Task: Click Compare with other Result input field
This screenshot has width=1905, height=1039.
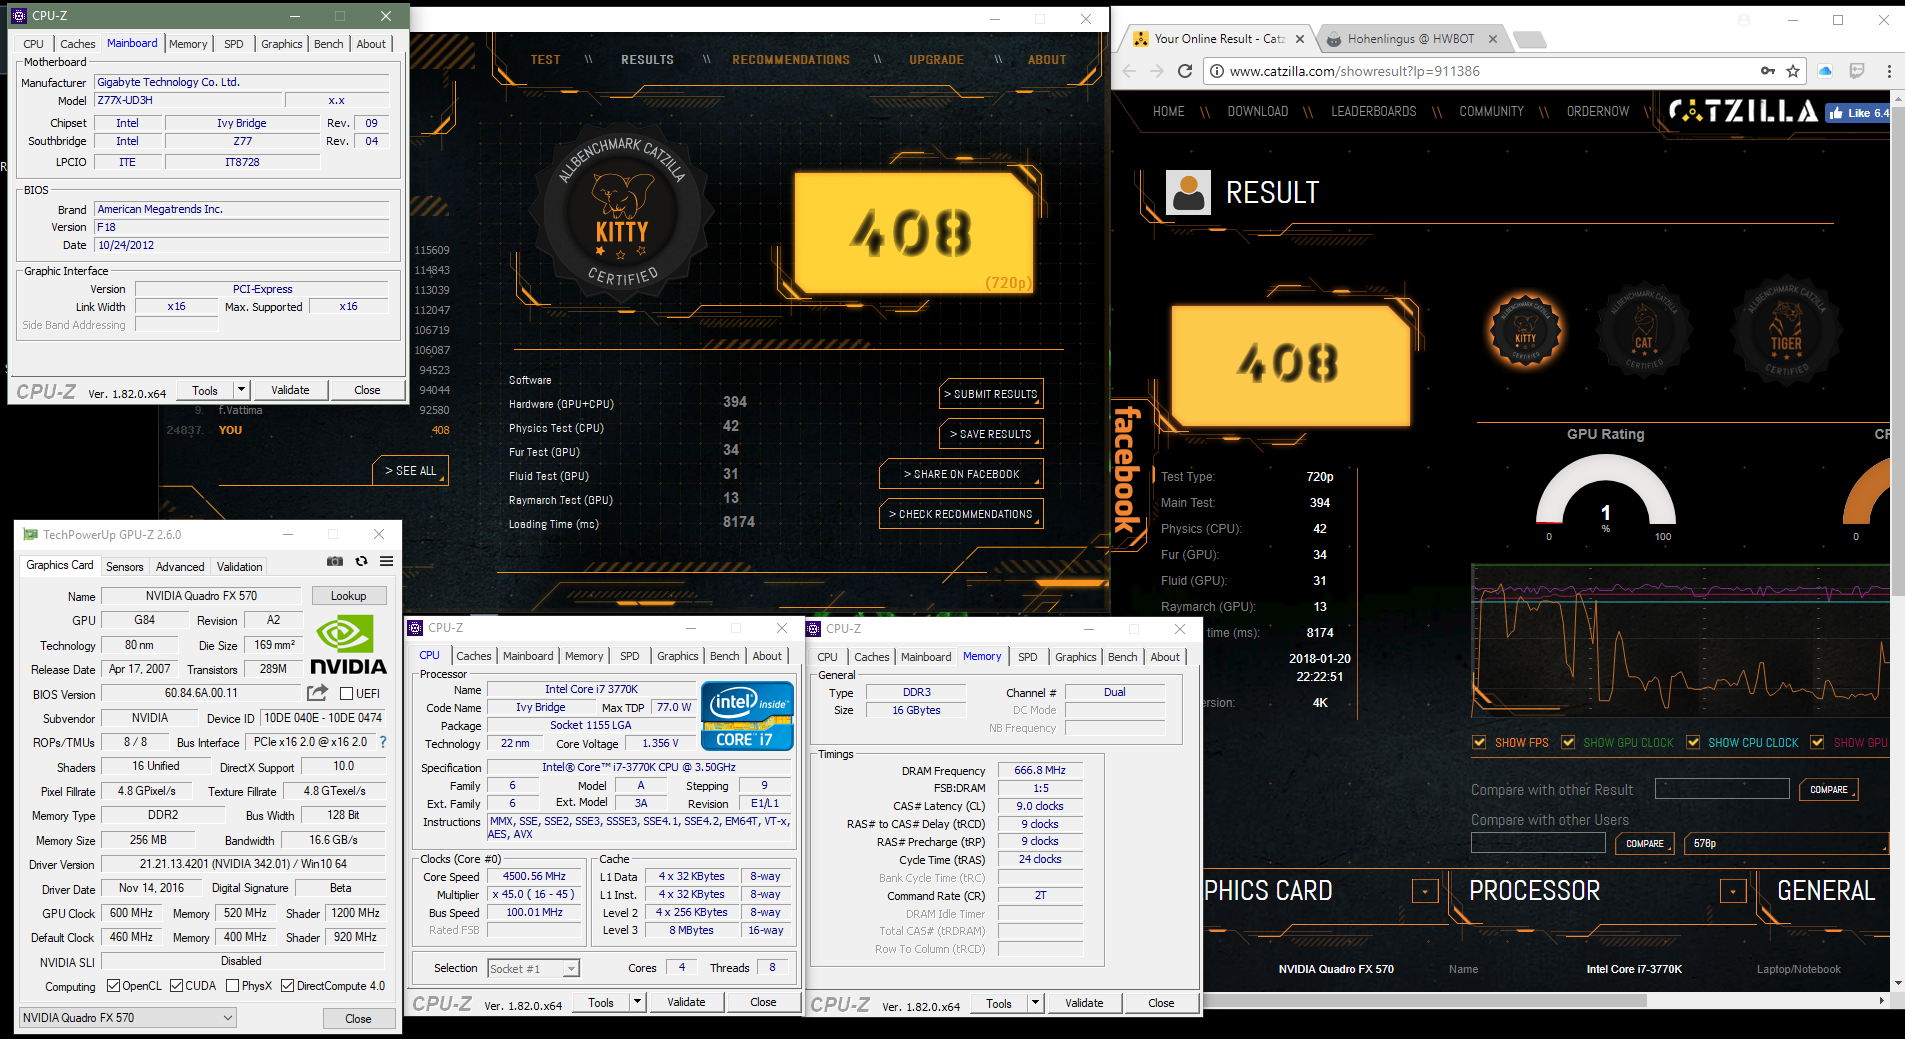Action: (1722, 789)
